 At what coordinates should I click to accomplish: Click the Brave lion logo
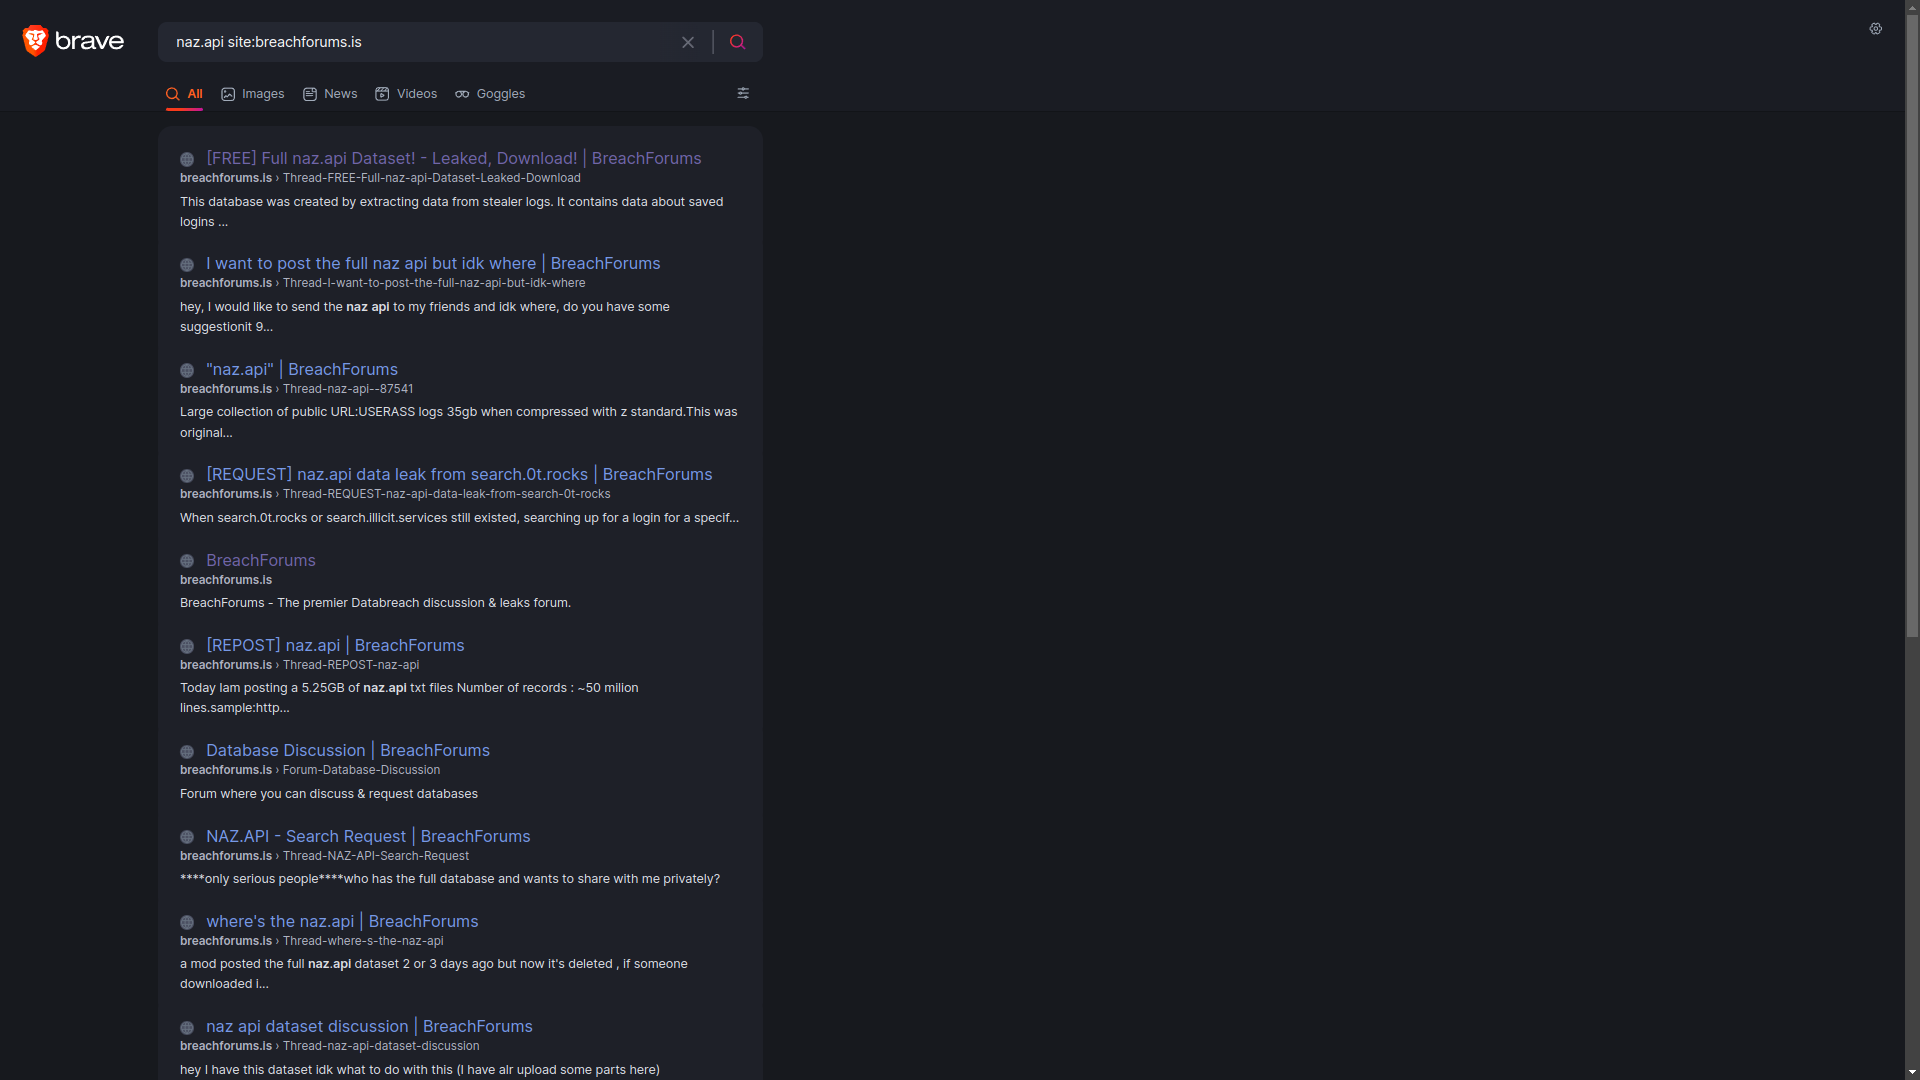coord(36,41)
